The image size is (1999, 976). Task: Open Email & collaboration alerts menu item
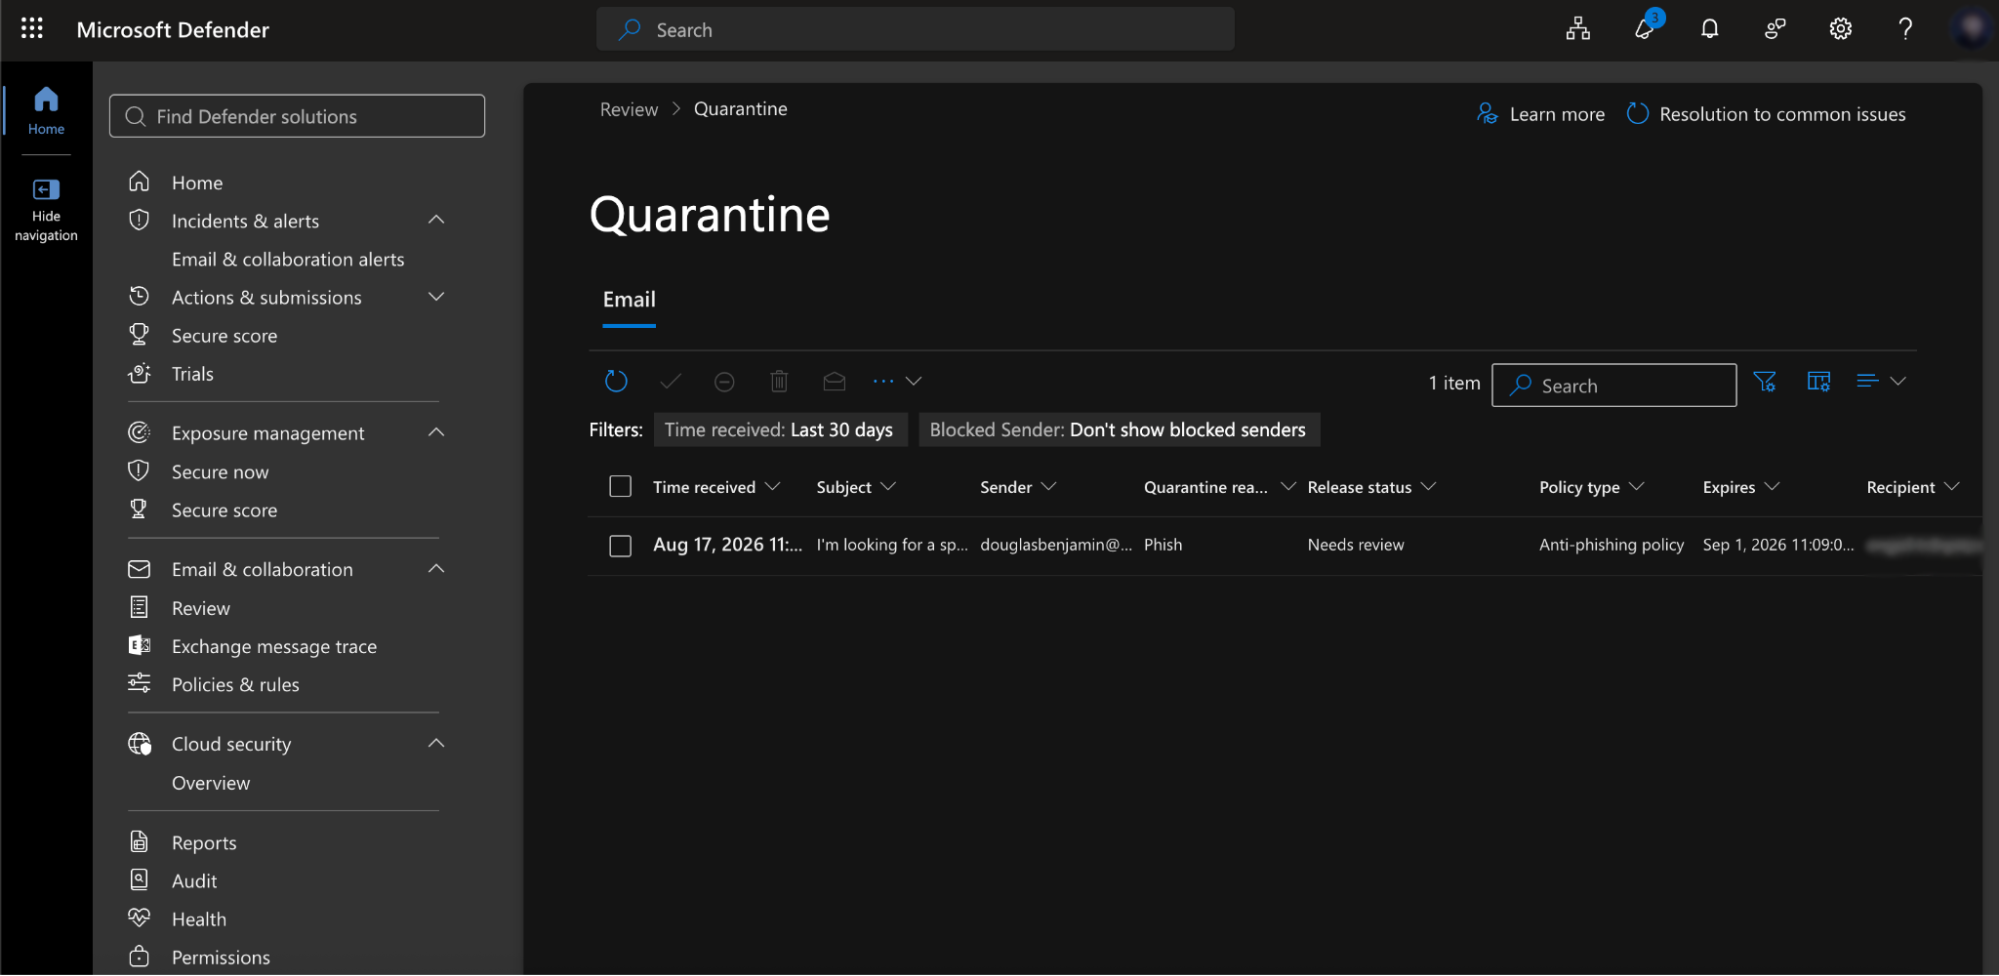tap(288, 259)
